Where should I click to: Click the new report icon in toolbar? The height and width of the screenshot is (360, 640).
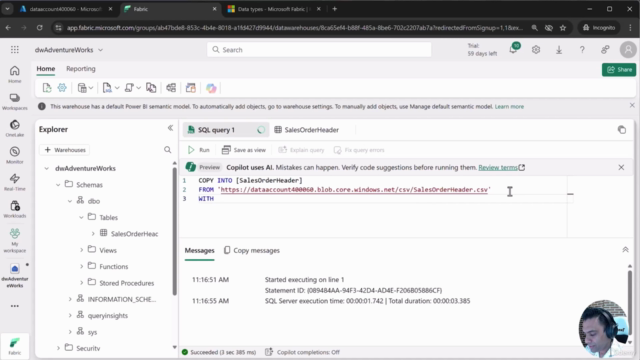click(191, 88)
